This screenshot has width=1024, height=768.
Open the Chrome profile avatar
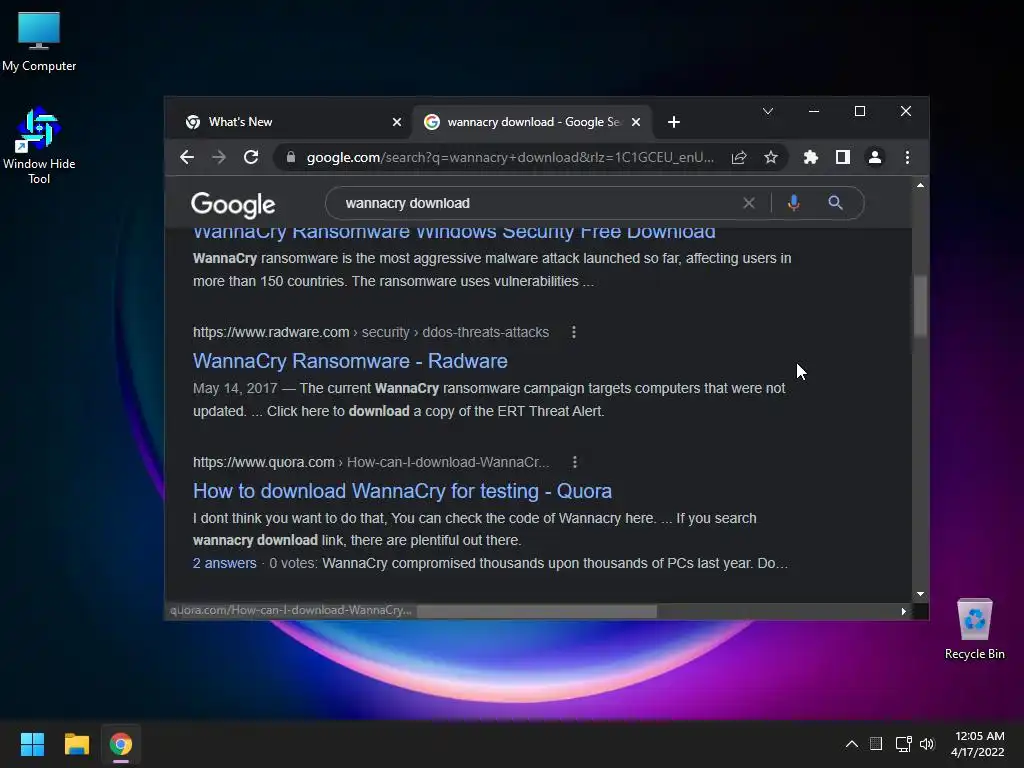click(874, 157)
